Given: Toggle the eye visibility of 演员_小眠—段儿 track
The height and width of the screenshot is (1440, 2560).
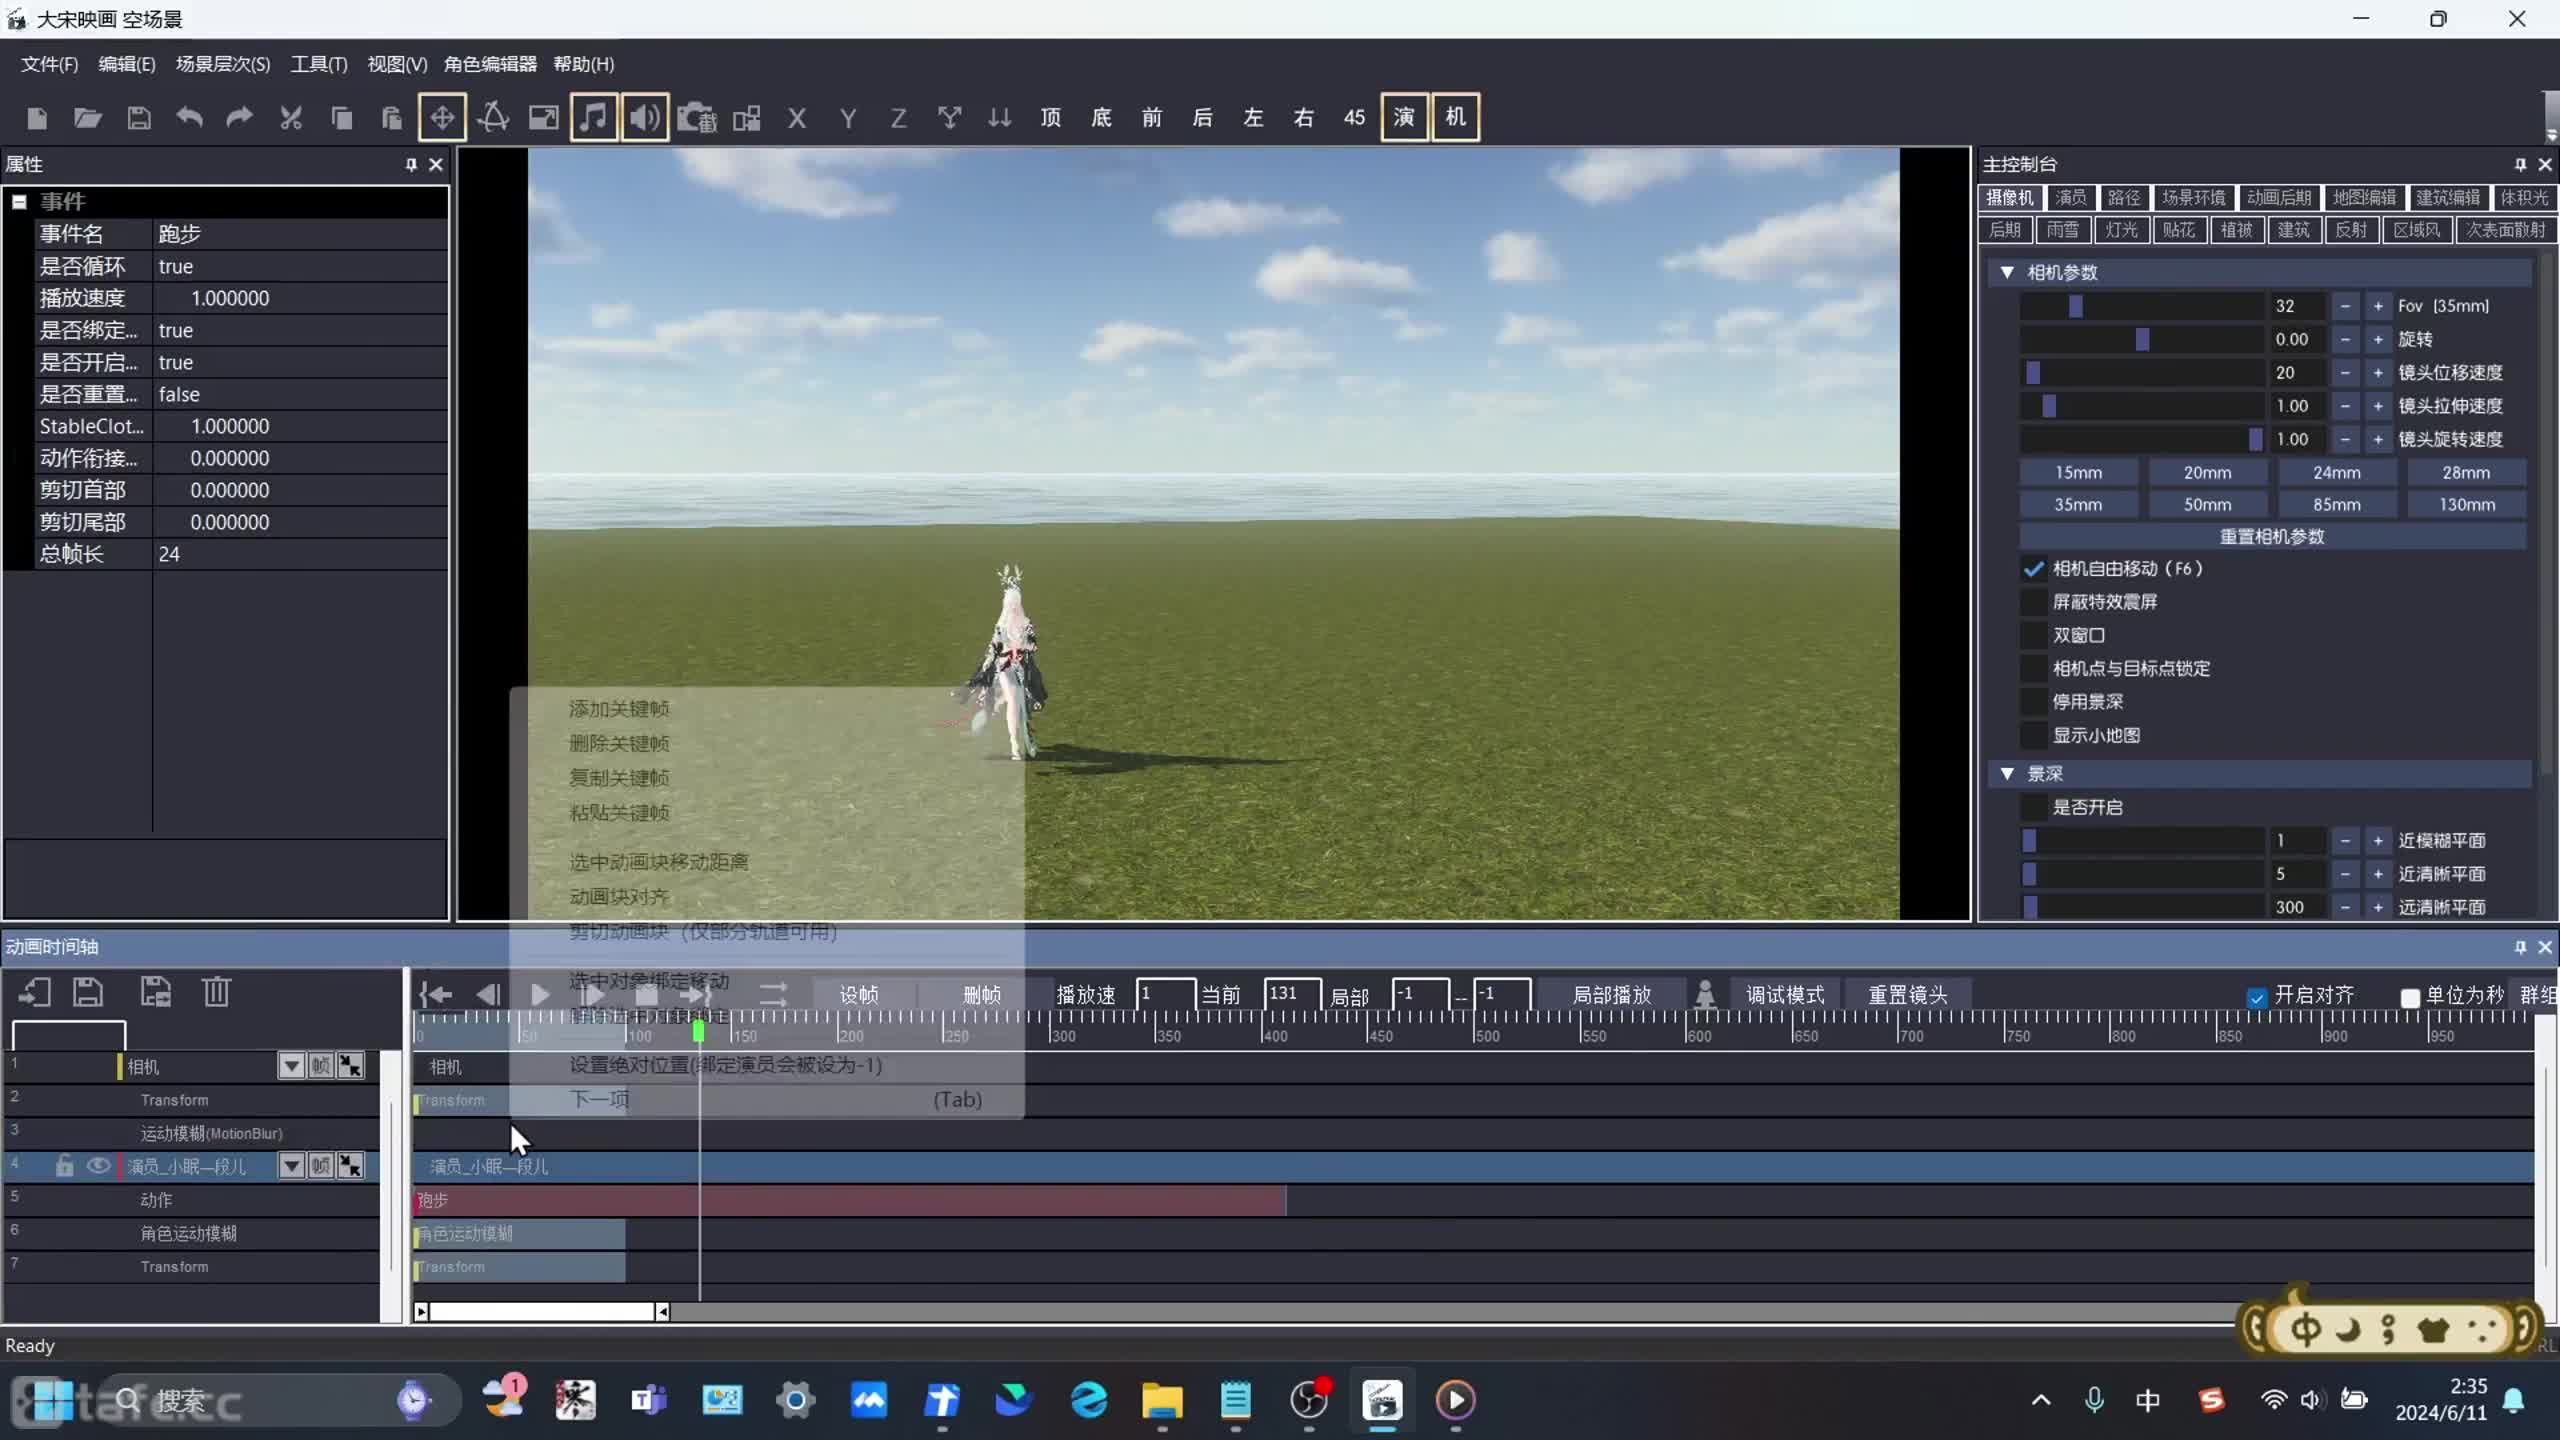Looking at the screenshot, I should pos(98,1166).
